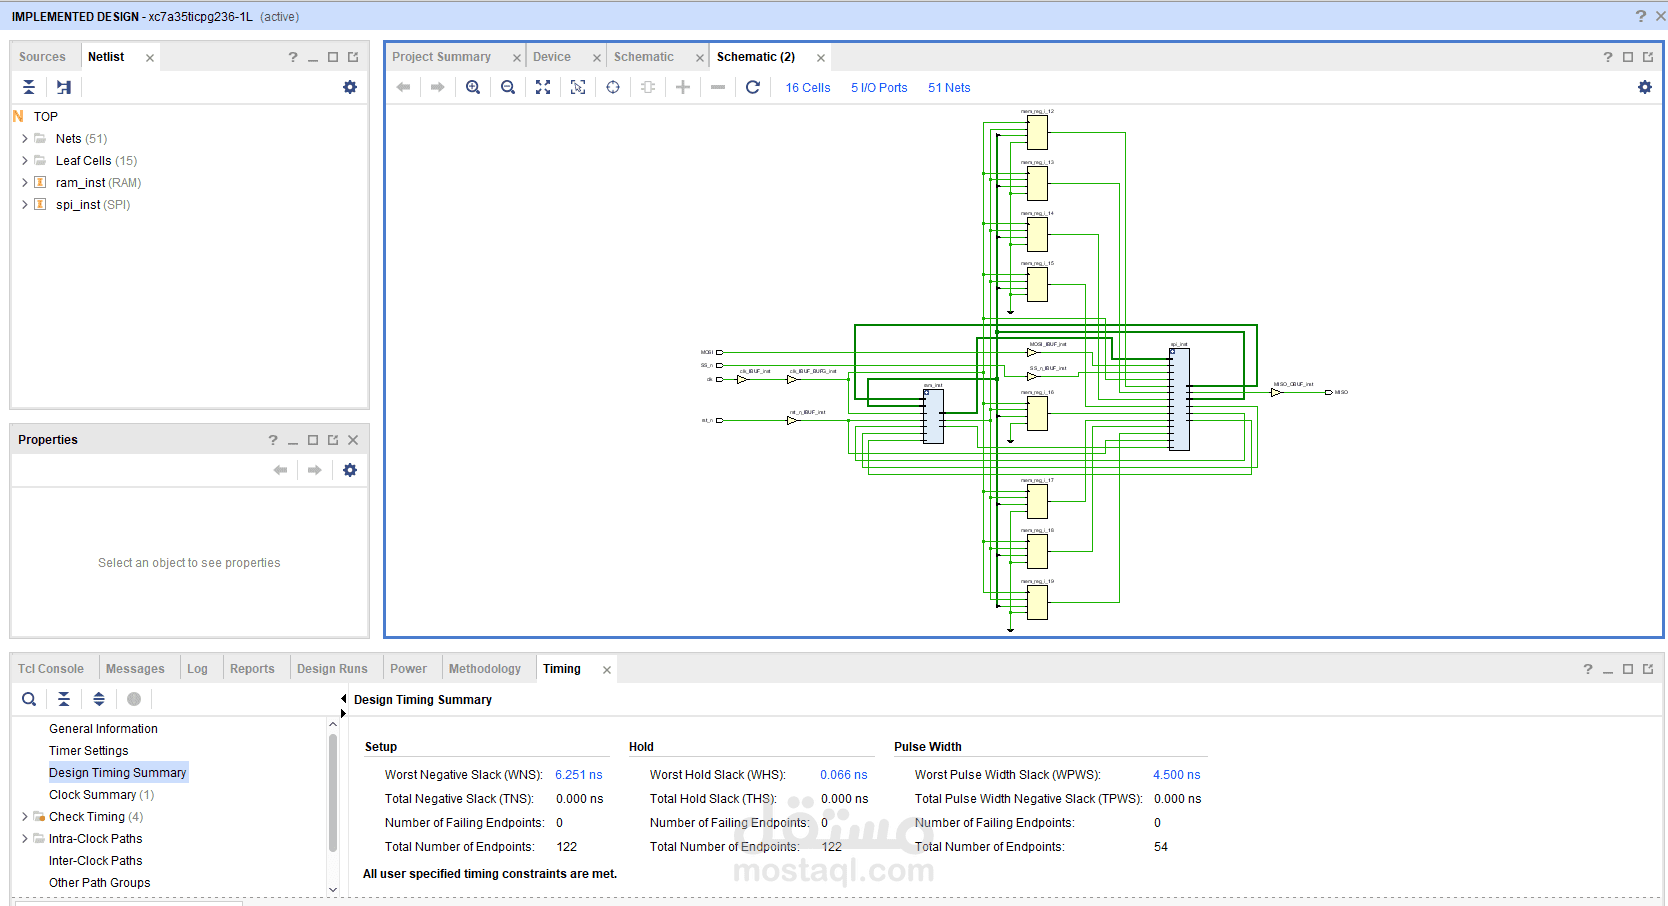Viewport: 1668px width, 906px height.
Task: Open schematic settings gear
Action: click(1645, 87)
